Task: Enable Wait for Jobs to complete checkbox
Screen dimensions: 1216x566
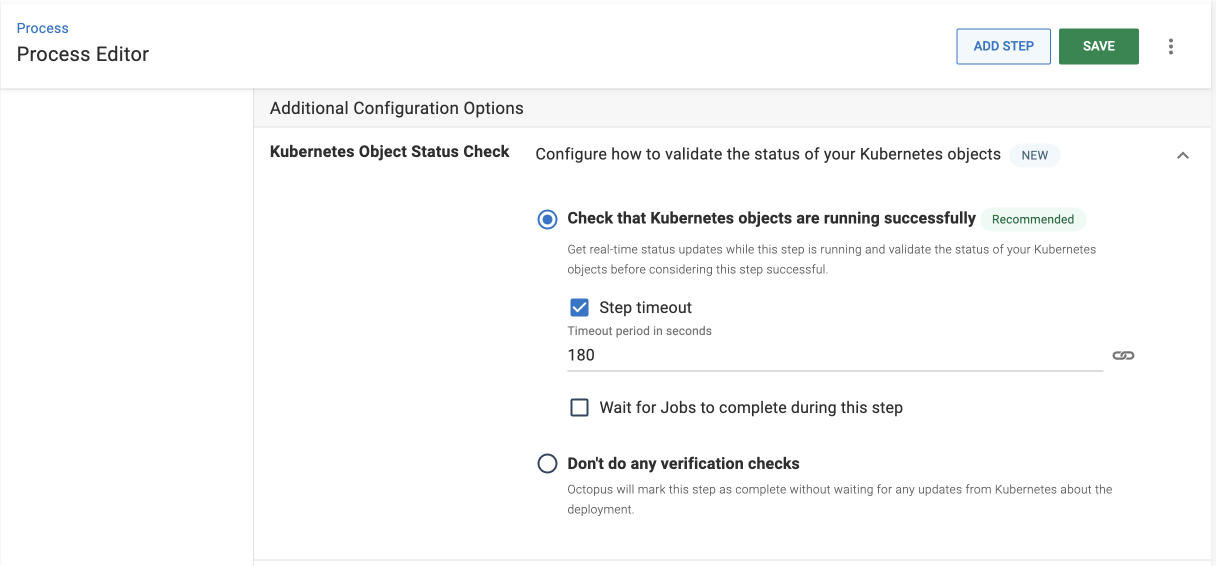Action: pyautogui.click(x=579, y=407)
